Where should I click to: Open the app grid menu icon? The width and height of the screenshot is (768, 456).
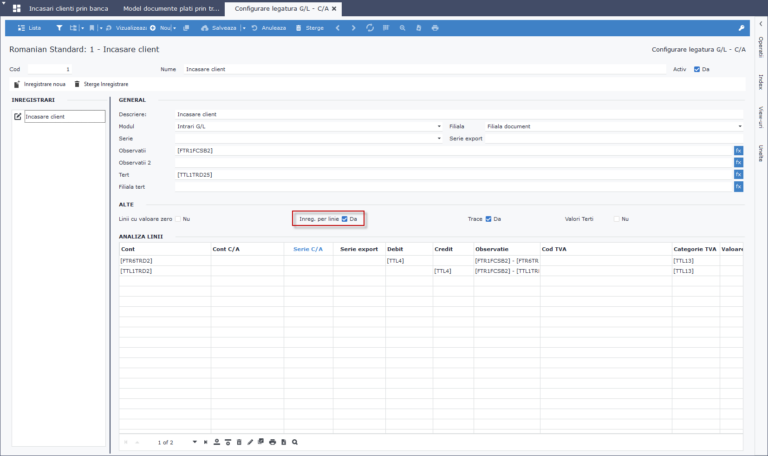(17, 8)
